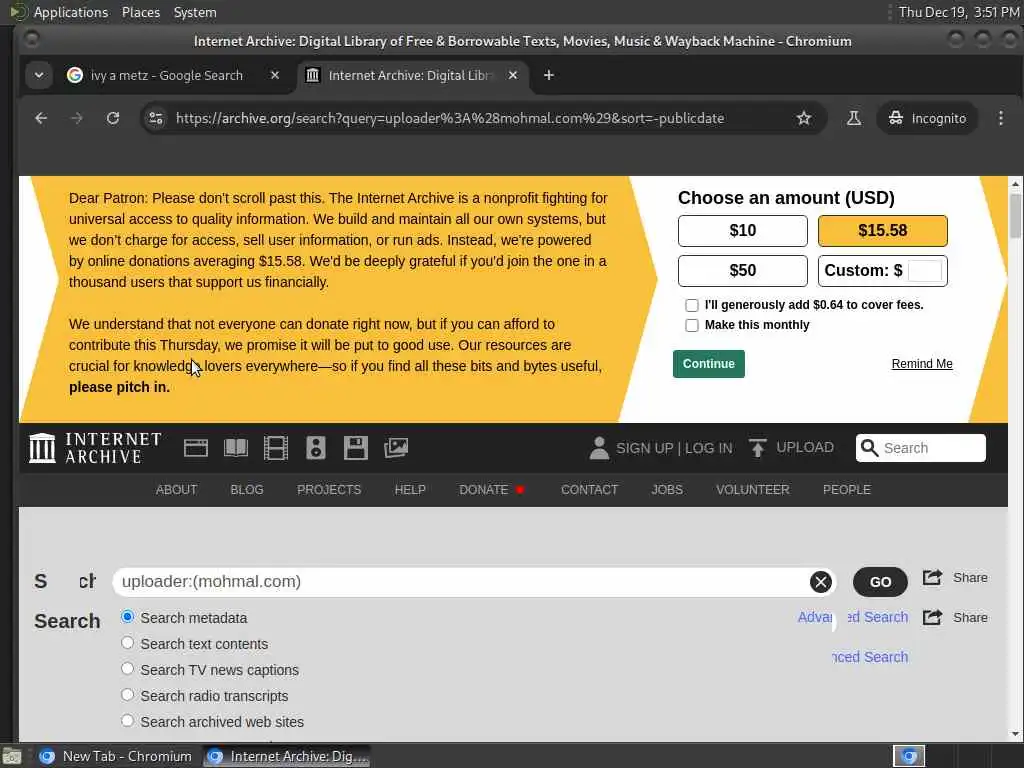Open the Texts book icon

[x=236, y=448]
